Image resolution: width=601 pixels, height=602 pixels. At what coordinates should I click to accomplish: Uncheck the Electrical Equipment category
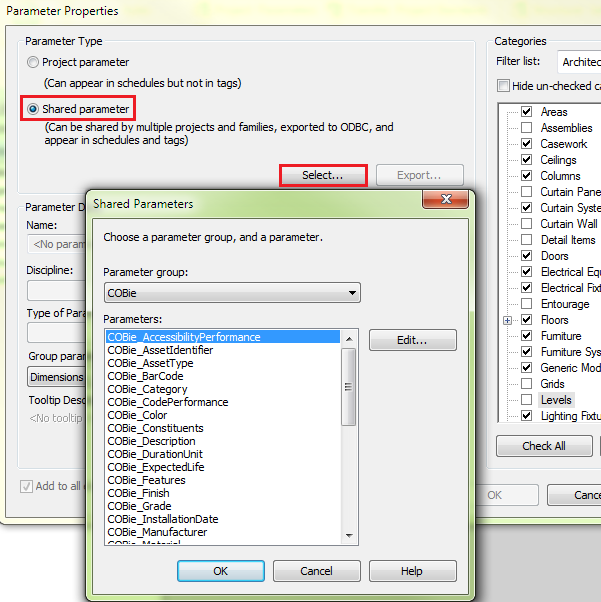click(526, 272)
